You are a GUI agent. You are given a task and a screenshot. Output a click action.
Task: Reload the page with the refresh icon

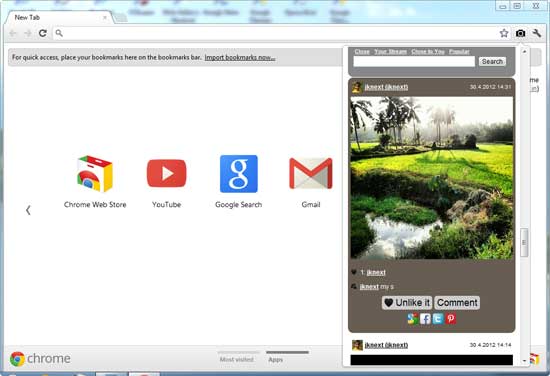43,33
